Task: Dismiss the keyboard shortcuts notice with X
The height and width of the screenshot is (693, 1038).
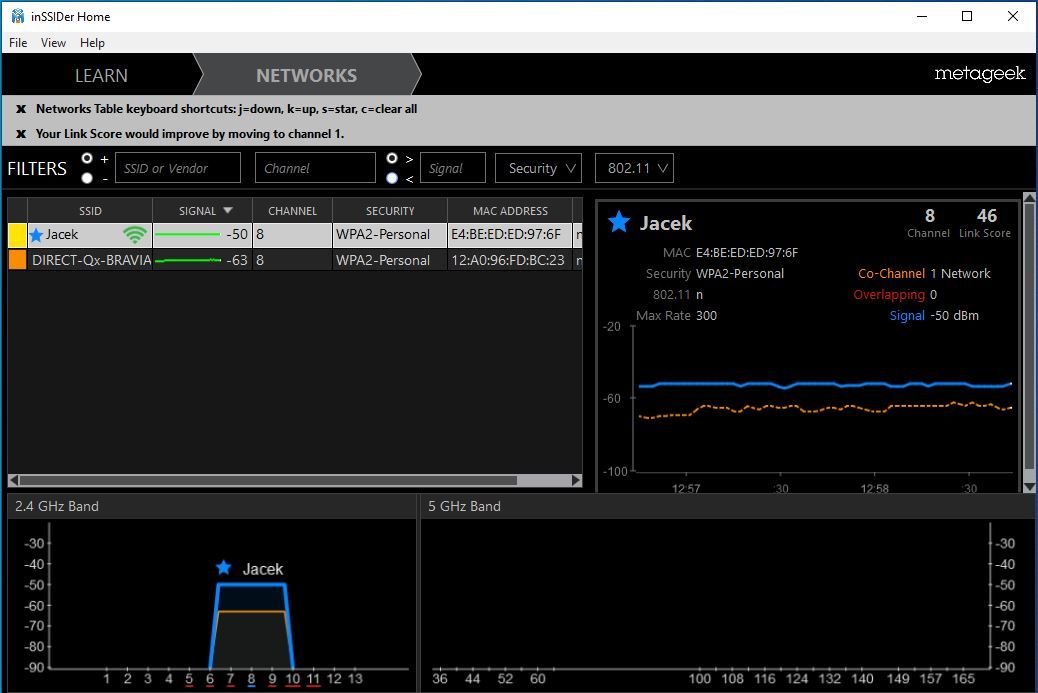Action: click(21, 109)
